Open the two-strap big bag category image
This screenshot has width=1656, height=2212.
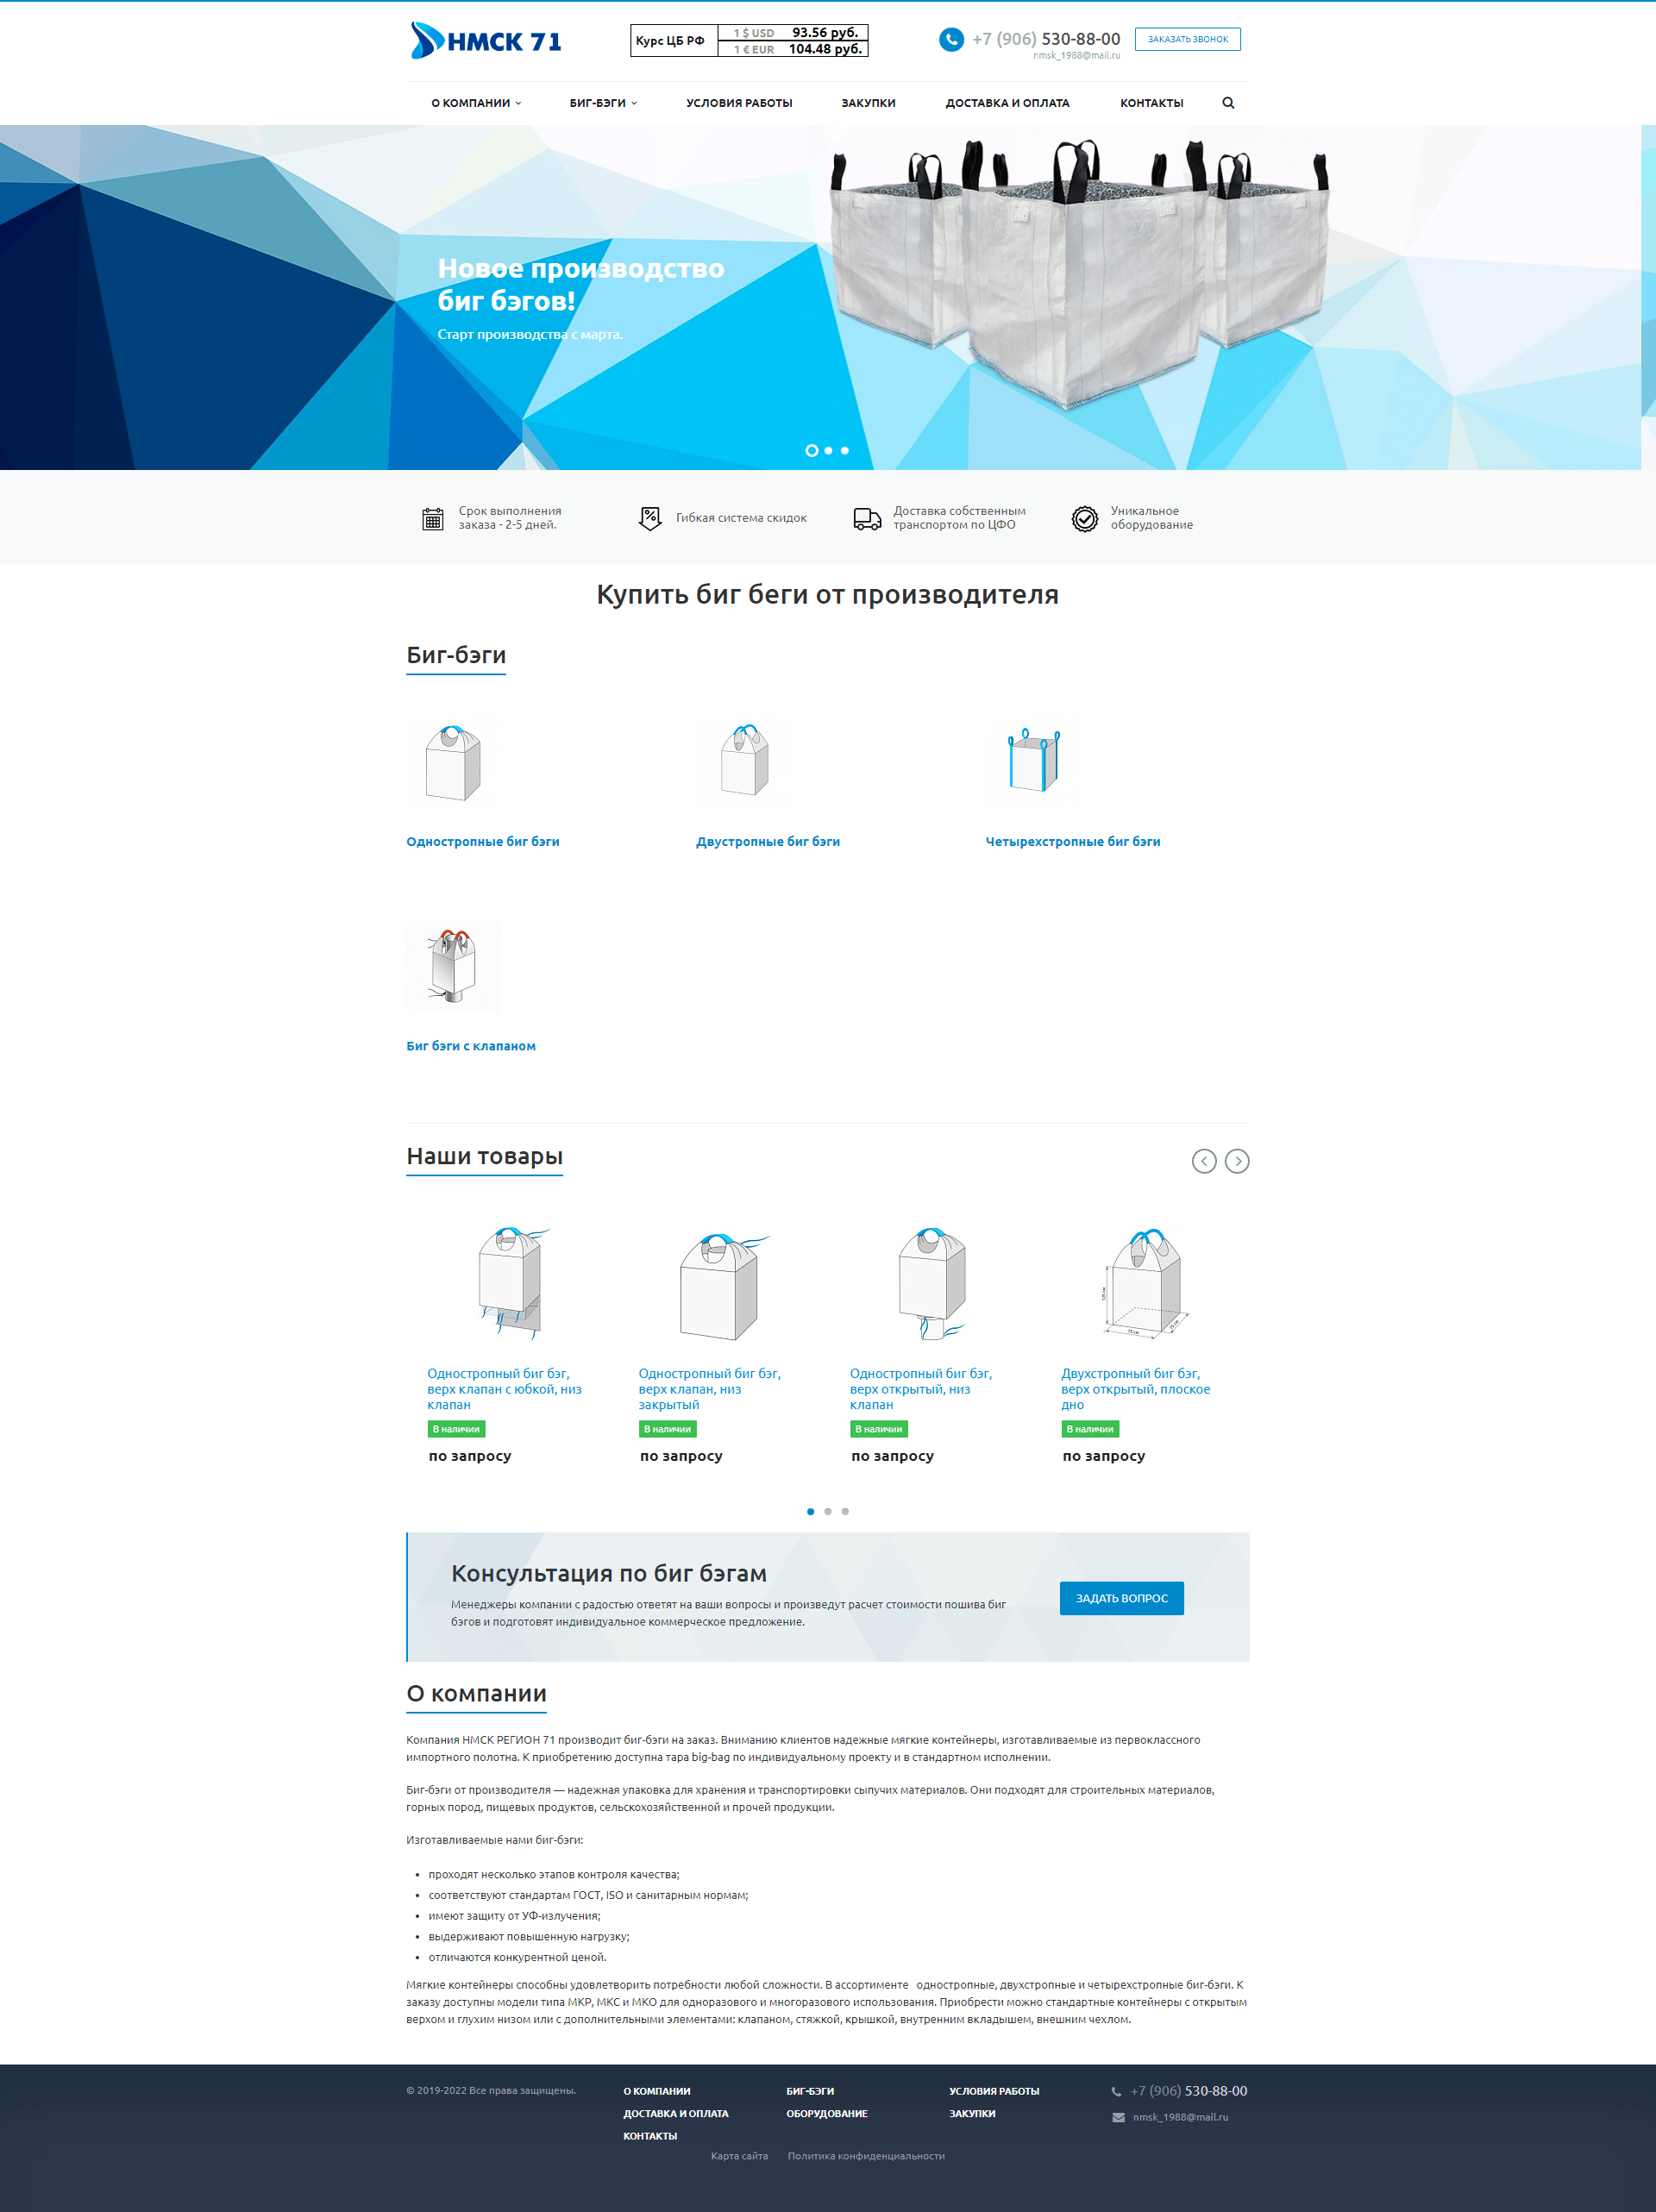point(744,760)
